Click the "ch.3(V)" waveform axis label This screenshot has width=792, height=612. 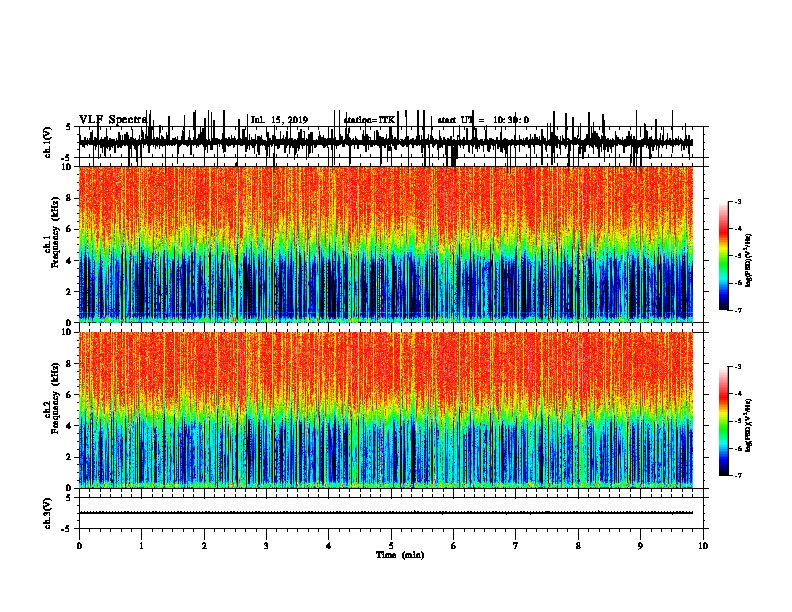(48, 513)
